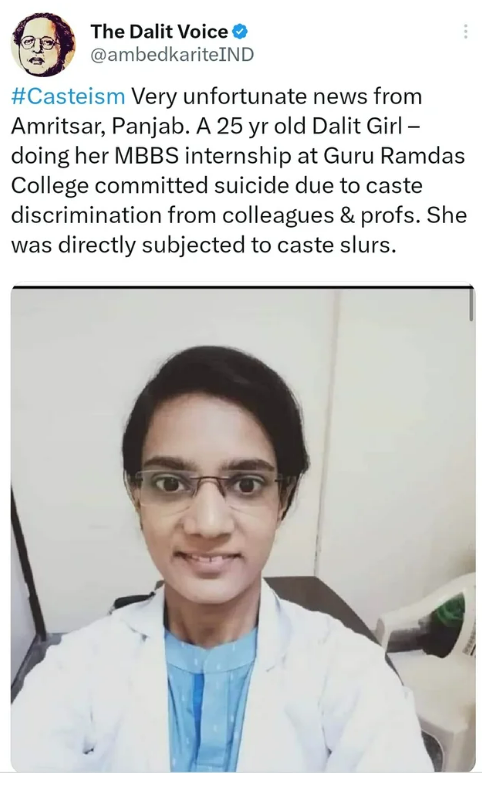Click "Guru Ramdas" in the tweet text
Screen dimensions: 482x790
coord(394,155)
